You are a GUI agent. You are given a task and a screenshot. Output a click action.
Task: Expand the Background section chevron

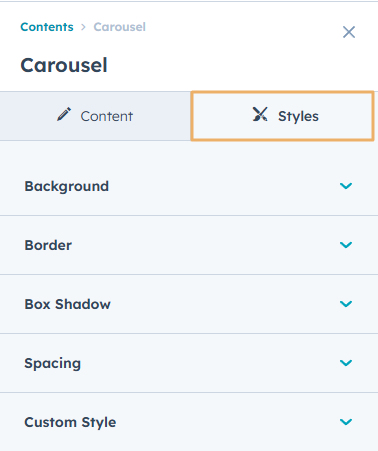pos(346,186)
